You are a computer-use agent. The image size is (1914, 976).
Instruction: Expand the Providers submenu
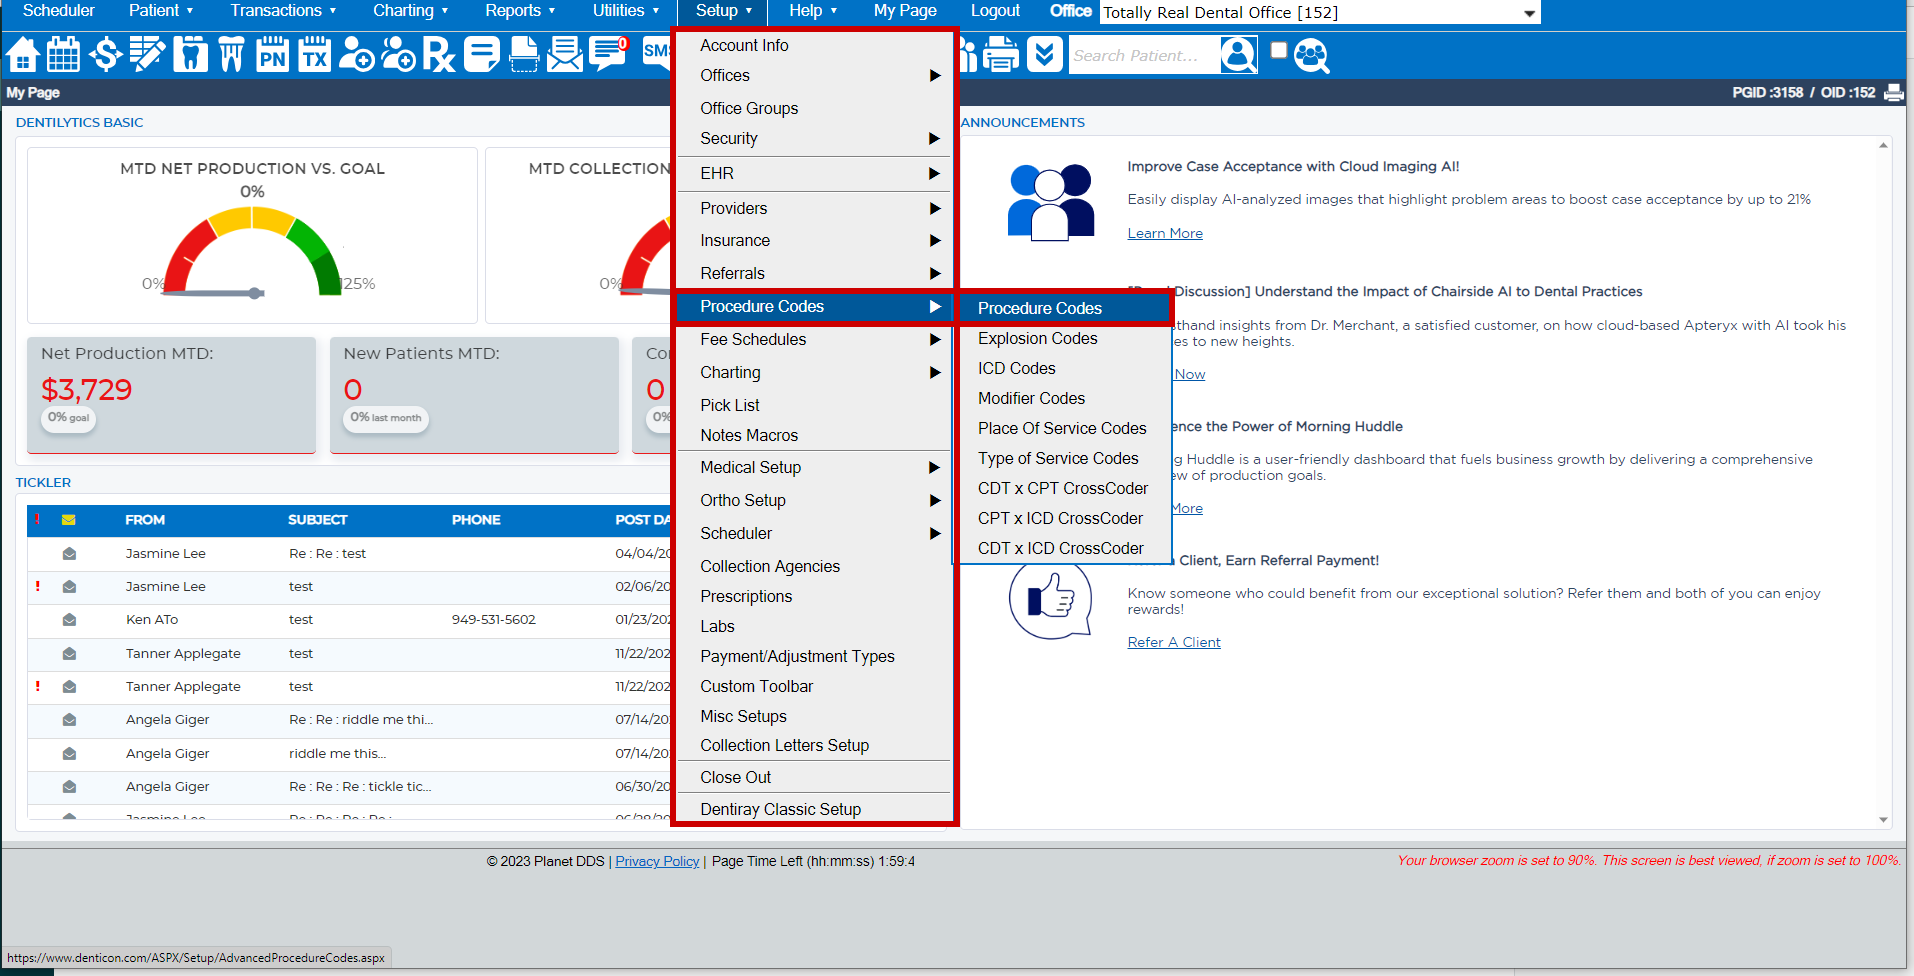click(733, 208)
